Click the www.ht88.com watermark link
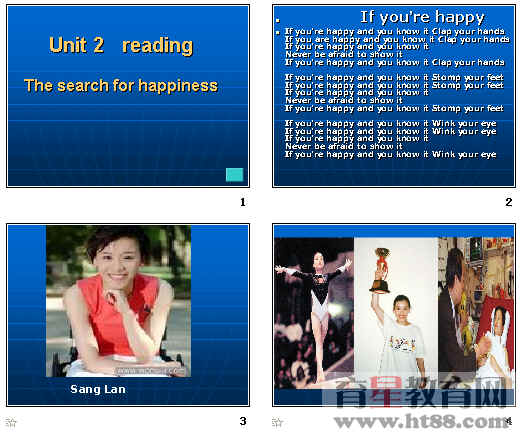522x432 pixels. pos(422,421)
